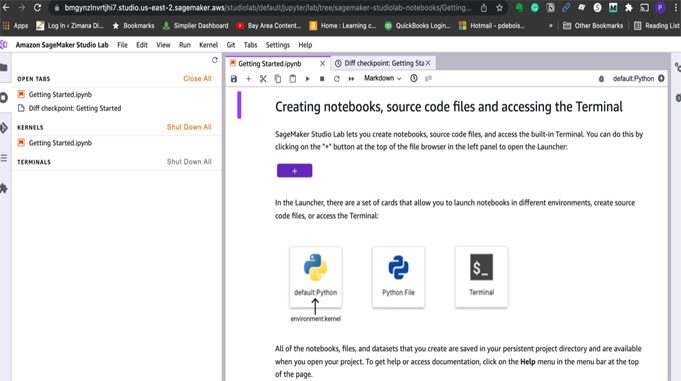Screen dimensions: 681x381
Task: Click the kernel status circle indicator
Action: click(661, 78)
